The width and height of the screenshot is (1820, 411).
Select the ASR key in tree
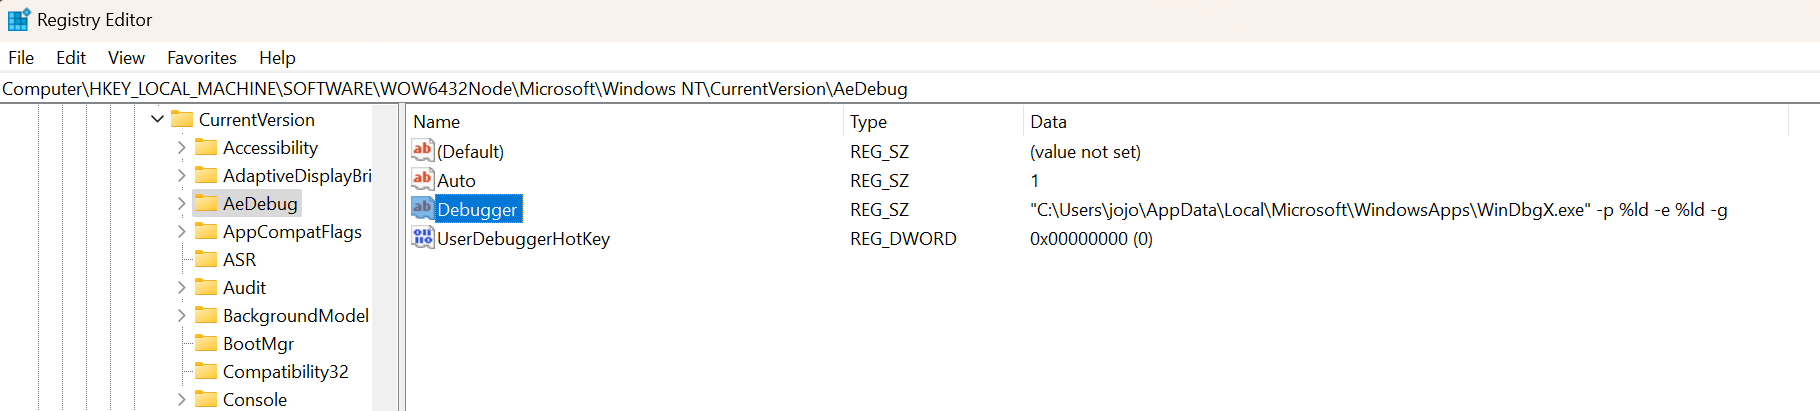pyautogui.click(x=239, y=259)
